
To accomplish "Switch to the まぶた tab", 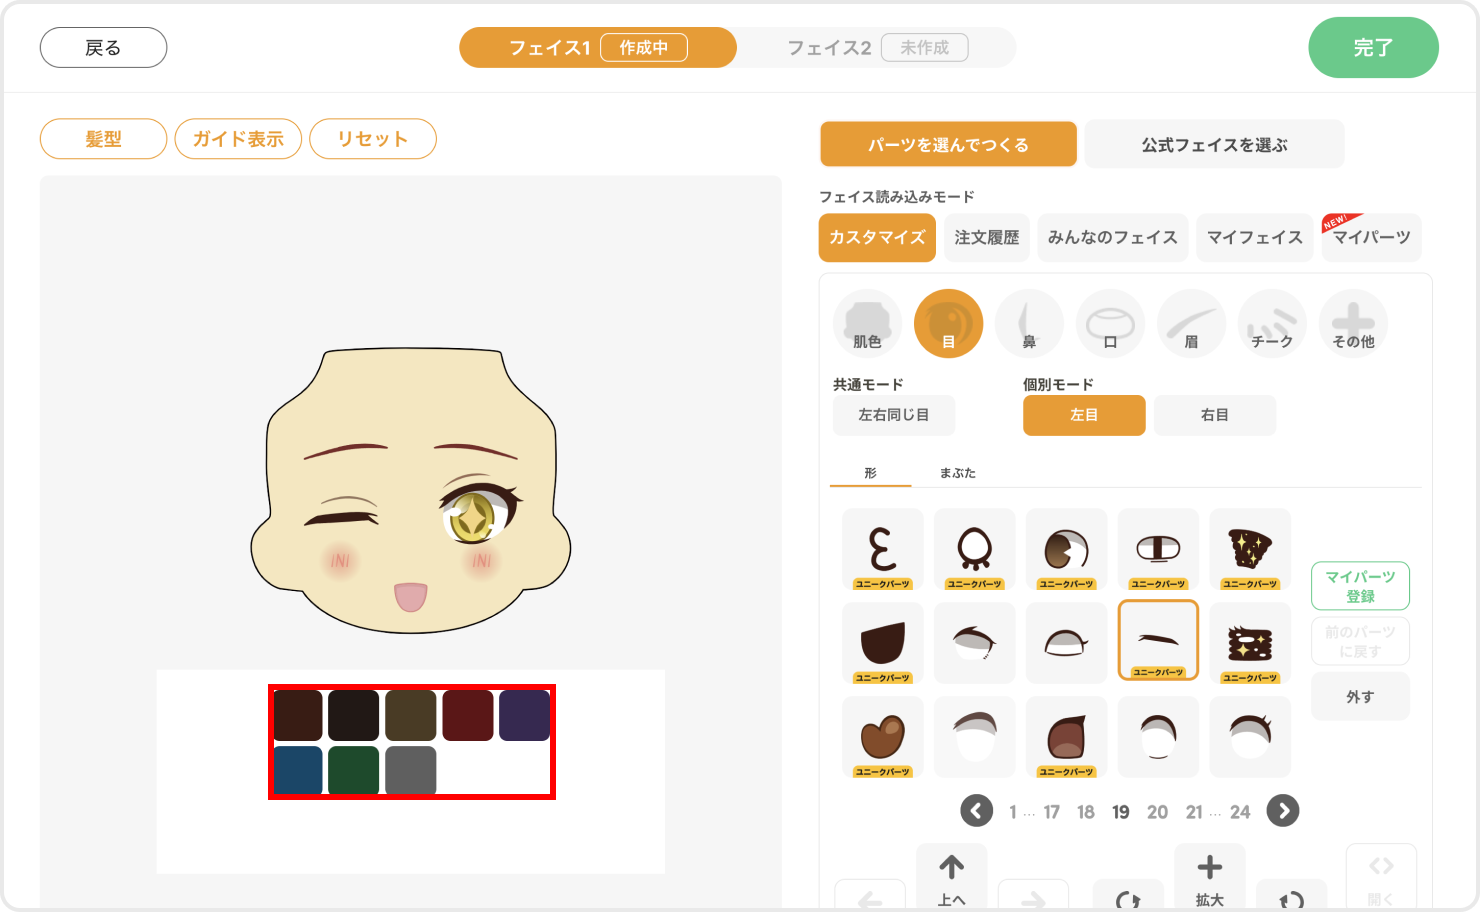I will (957, 473).
